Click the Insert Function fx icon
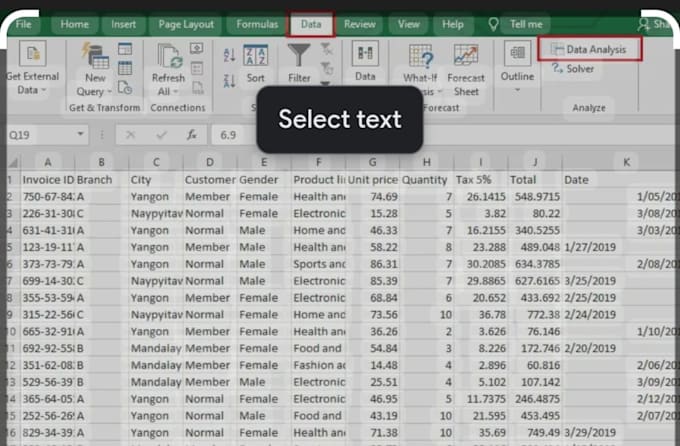680x446 pixels. (190, 134)
